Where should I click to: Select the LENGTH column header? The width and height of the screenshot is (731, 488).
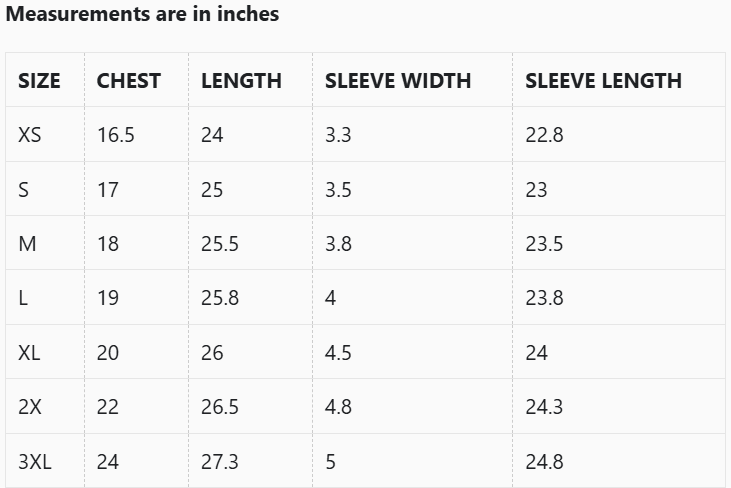pos(241,81)
